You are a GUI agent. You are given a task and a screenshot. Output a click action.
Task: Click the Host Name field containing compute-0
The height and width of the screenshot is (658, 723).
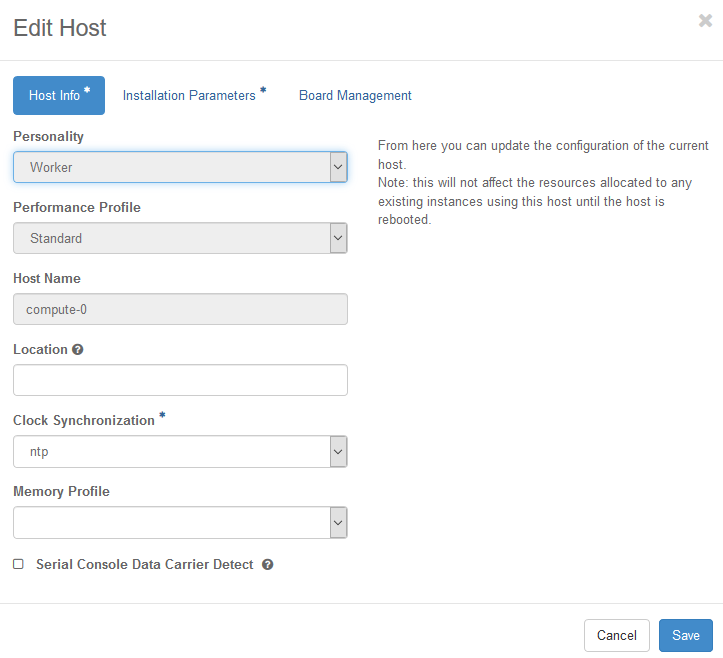pos(180,309)
